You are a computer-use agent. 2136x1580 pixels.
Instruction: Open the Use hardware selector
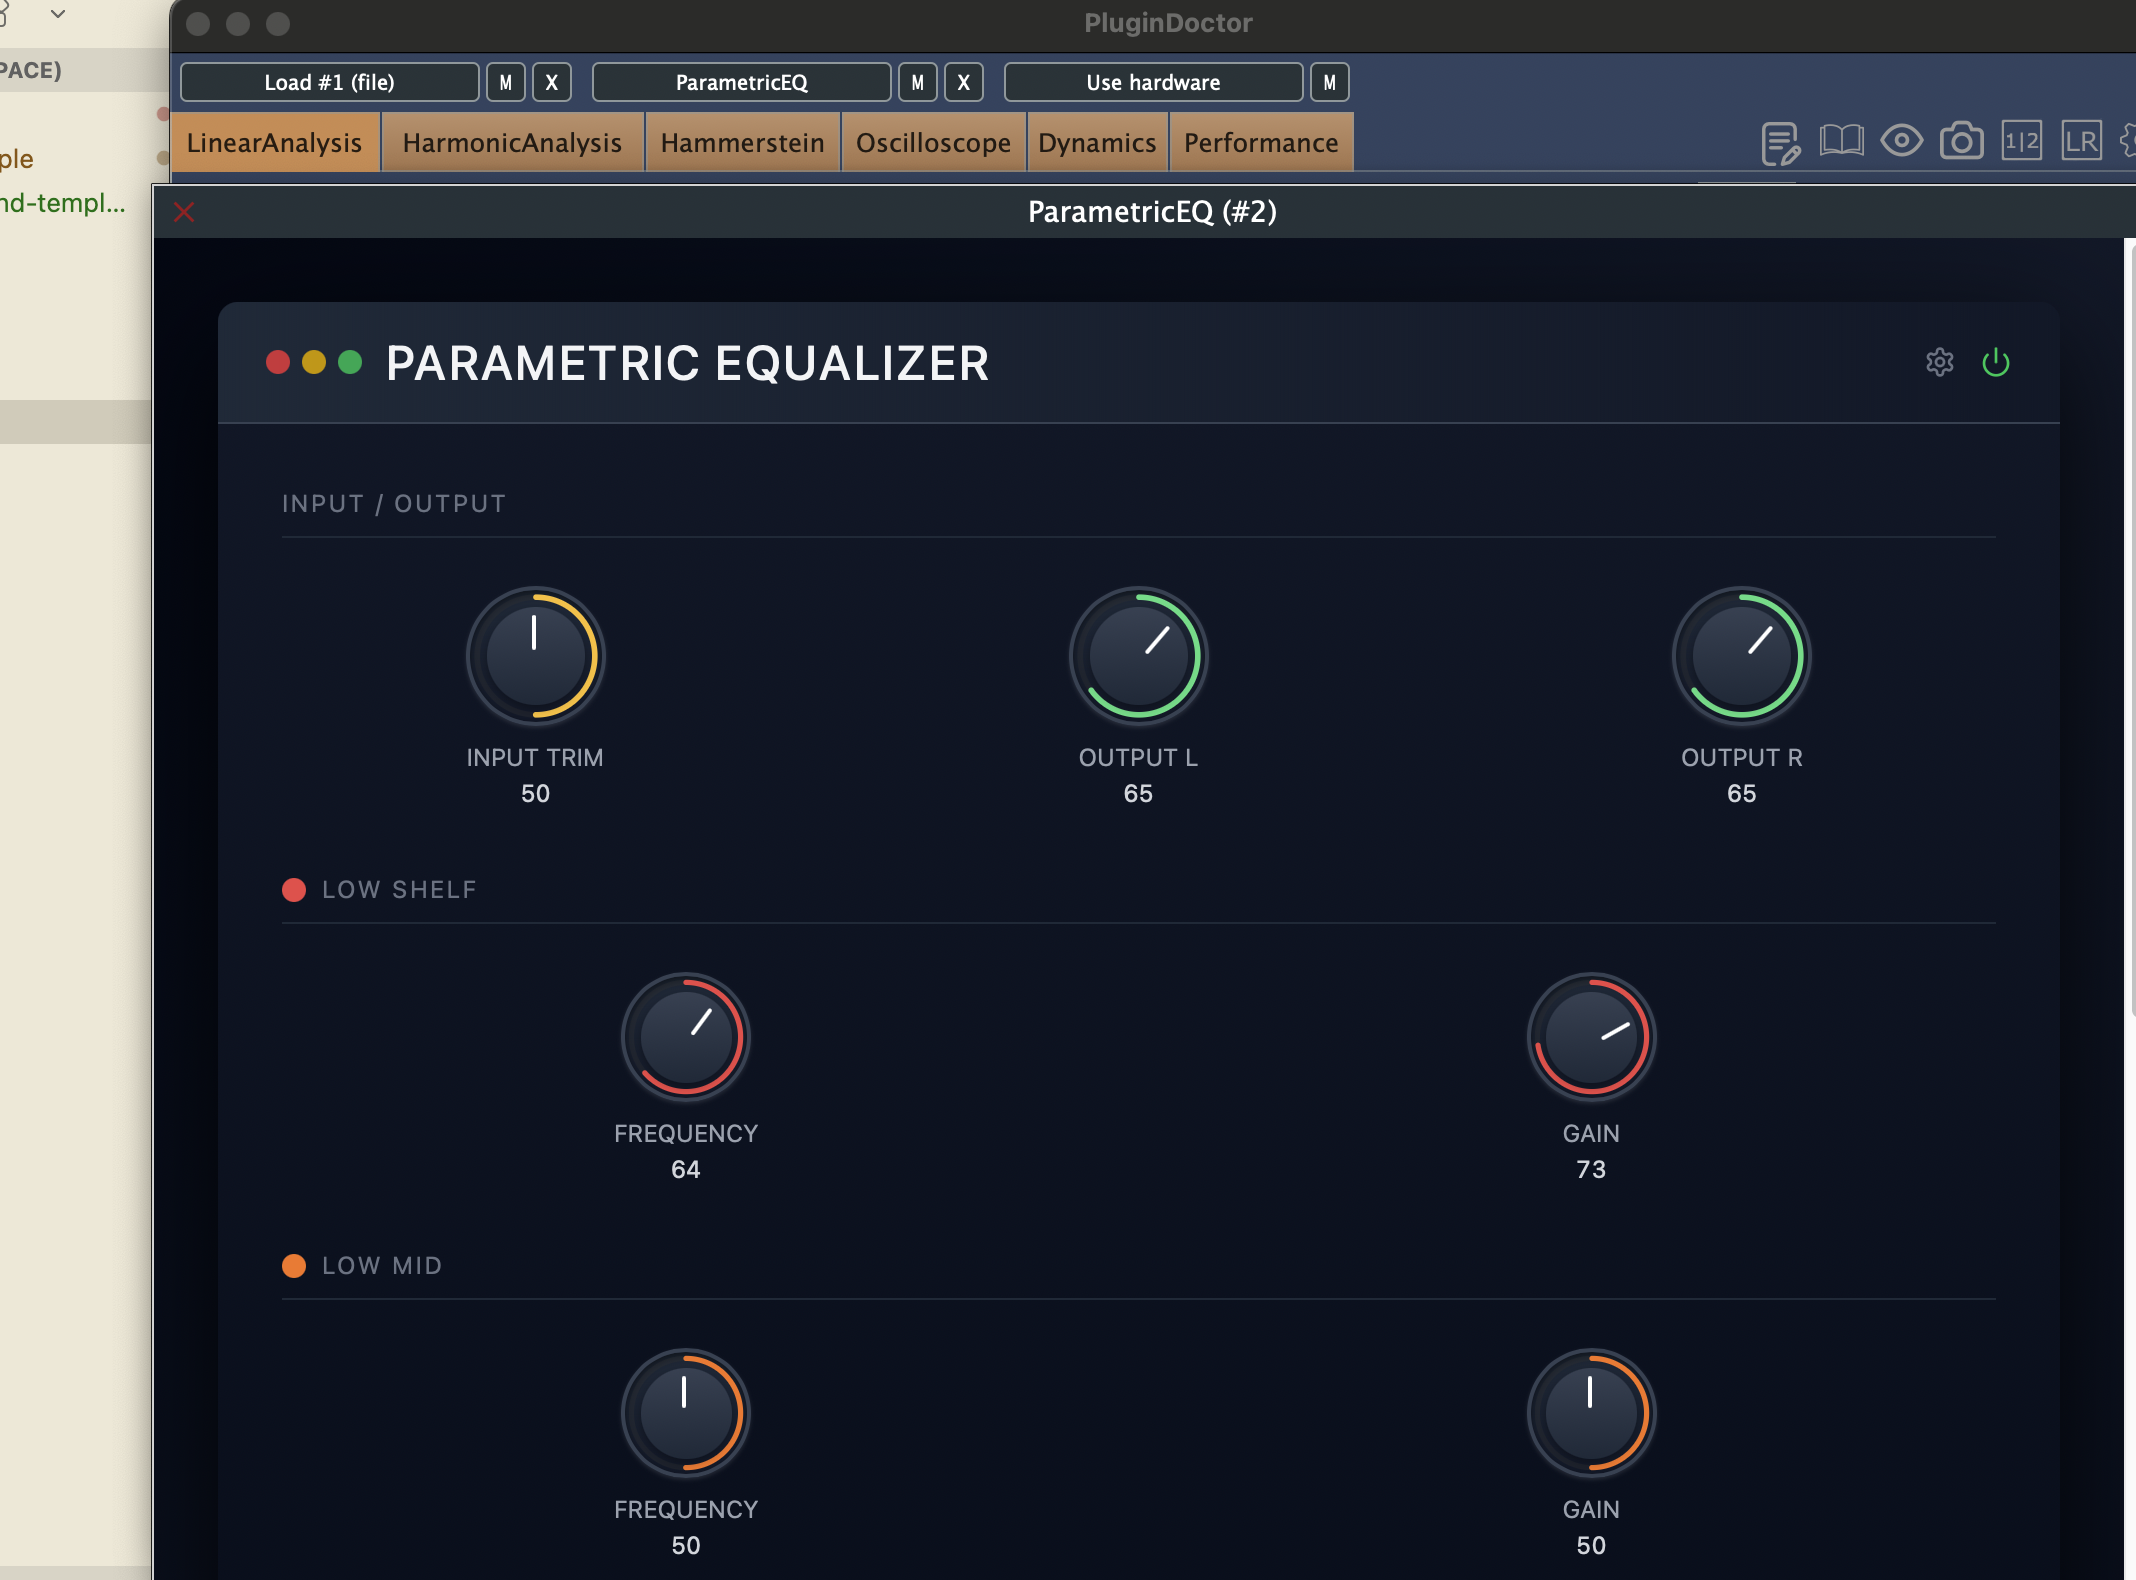(1153, 82)
